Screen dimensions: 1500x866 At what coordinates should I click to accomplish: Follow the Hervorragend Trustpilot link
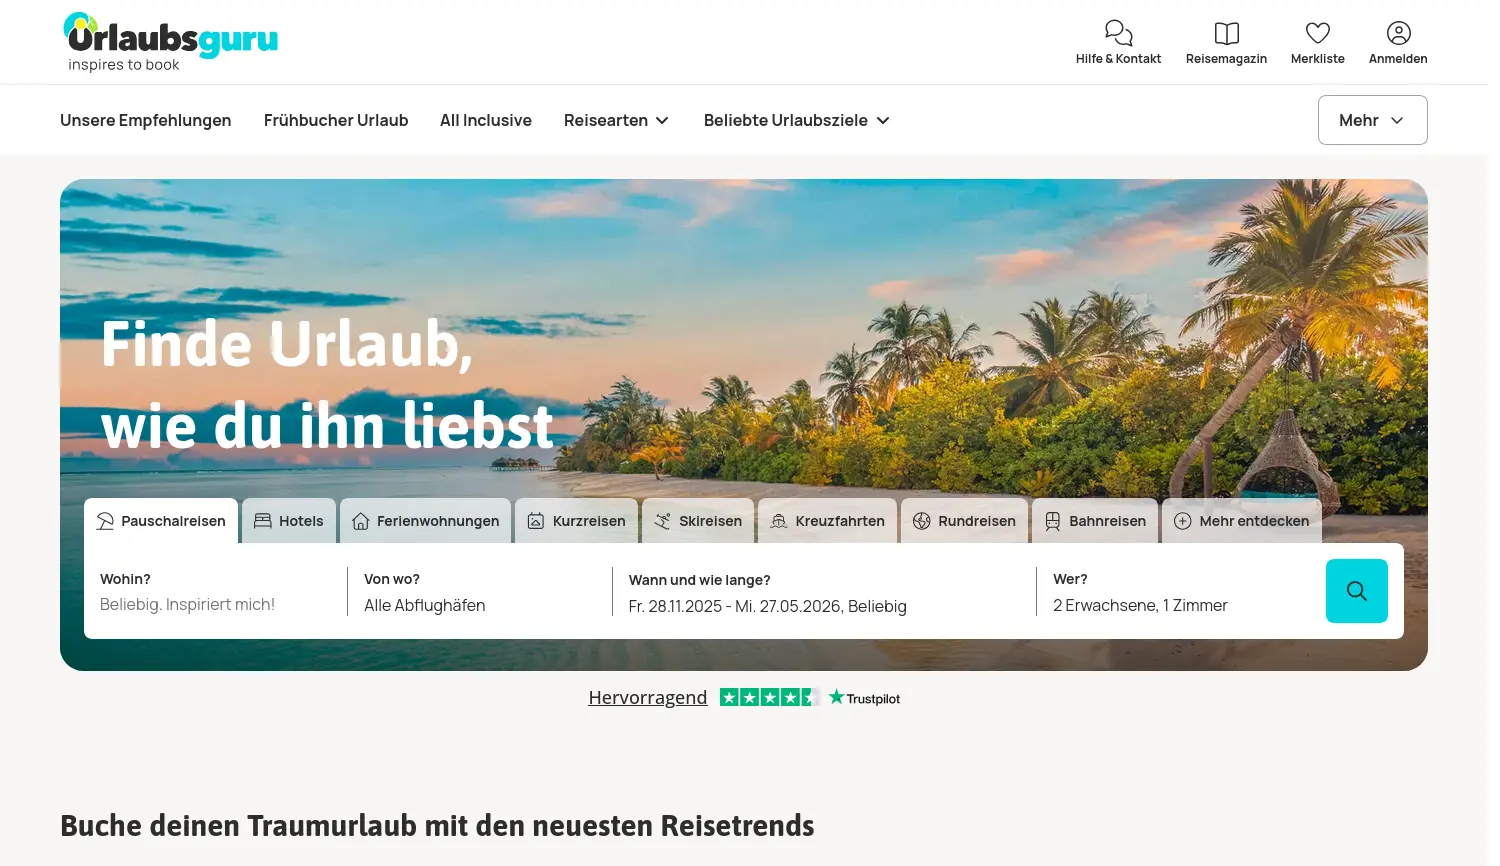pos(648,697)
